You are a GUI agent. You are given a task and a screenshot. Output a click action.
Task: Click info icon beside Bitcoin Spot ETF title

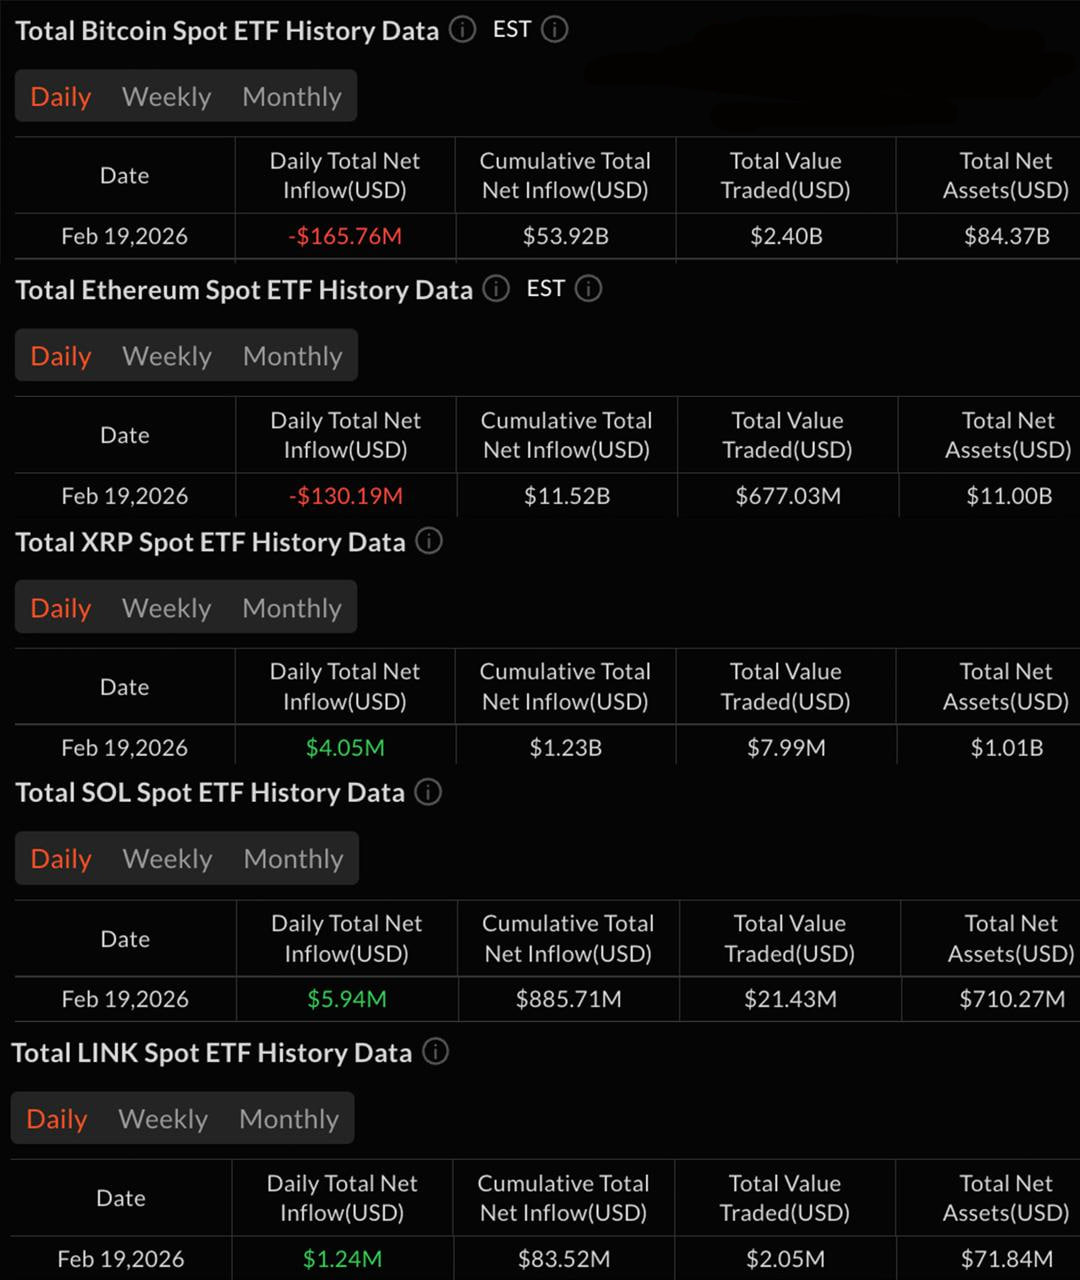[462, 30]
